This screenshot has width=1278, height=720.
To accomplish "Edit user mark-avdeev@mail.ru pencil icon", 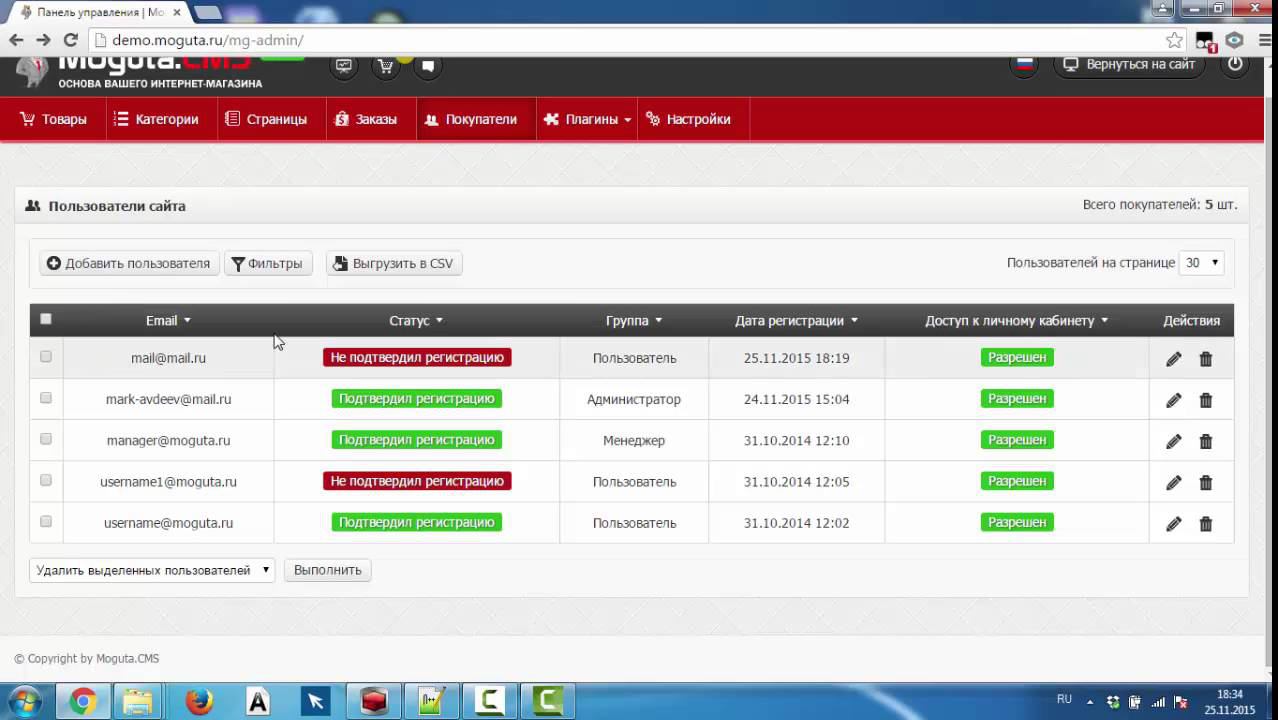I will click(1173, 400).
